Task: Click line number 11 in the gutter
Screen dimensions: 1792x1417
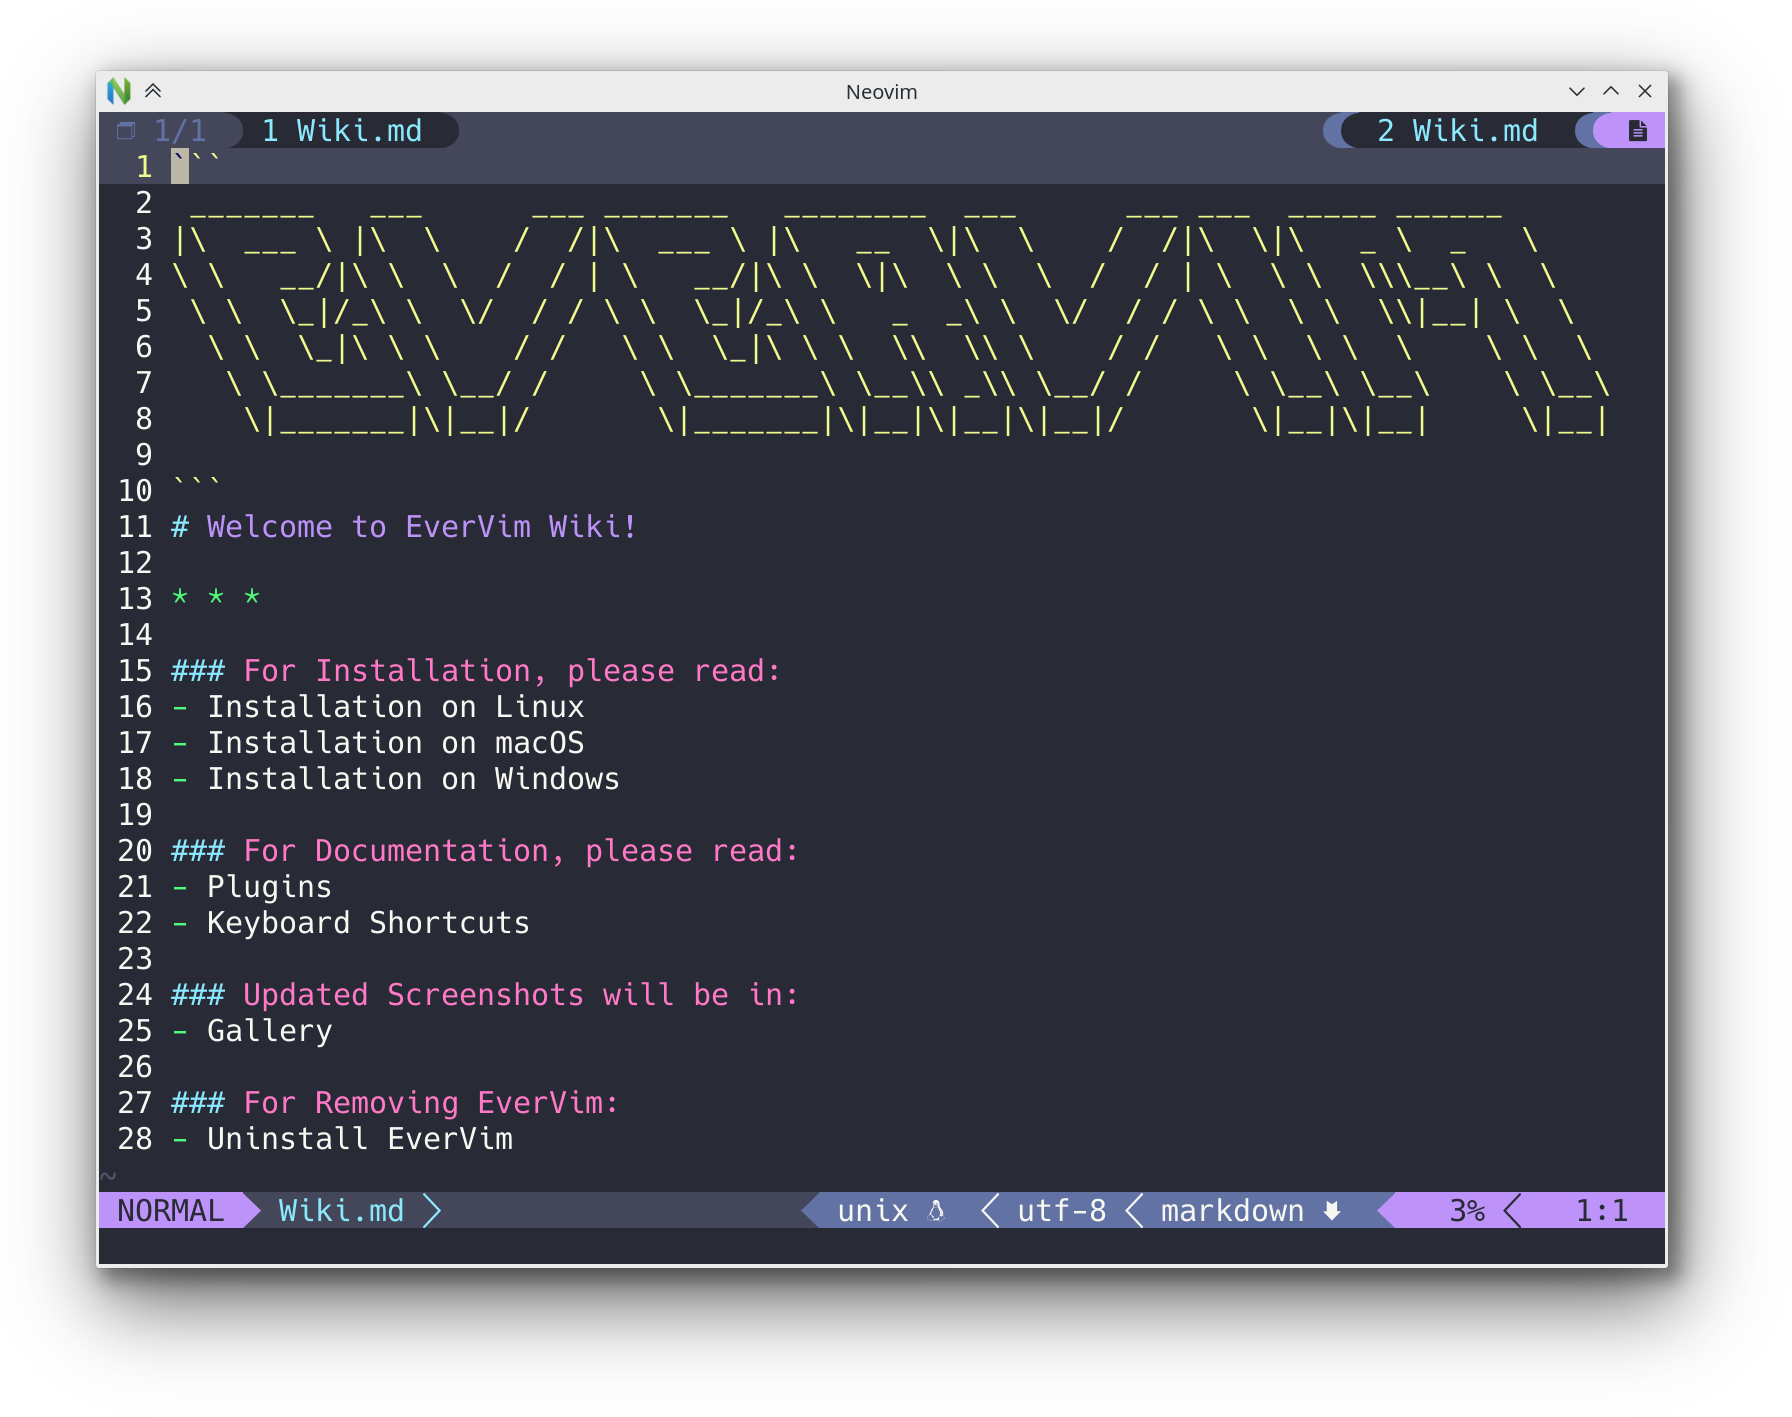Action: 135,527
